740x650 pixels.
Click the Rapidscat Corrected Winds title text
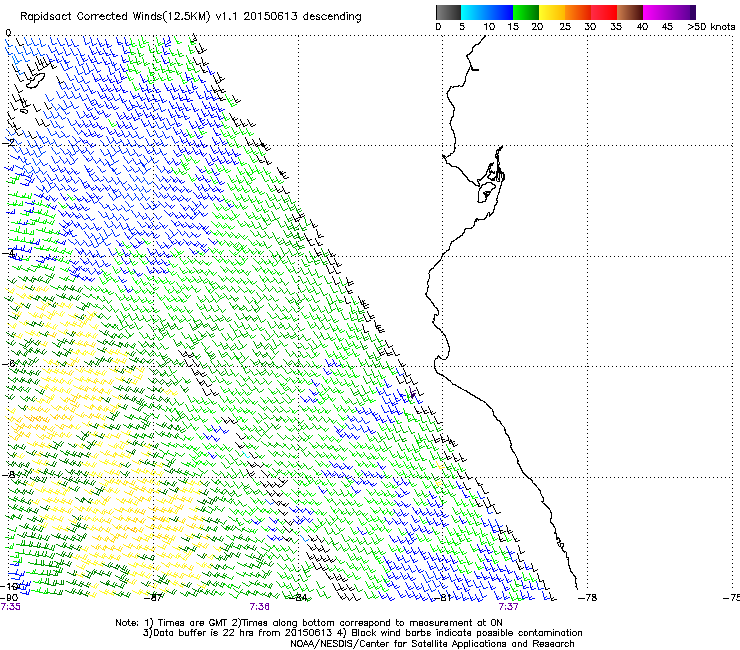(x=191, y=17)
